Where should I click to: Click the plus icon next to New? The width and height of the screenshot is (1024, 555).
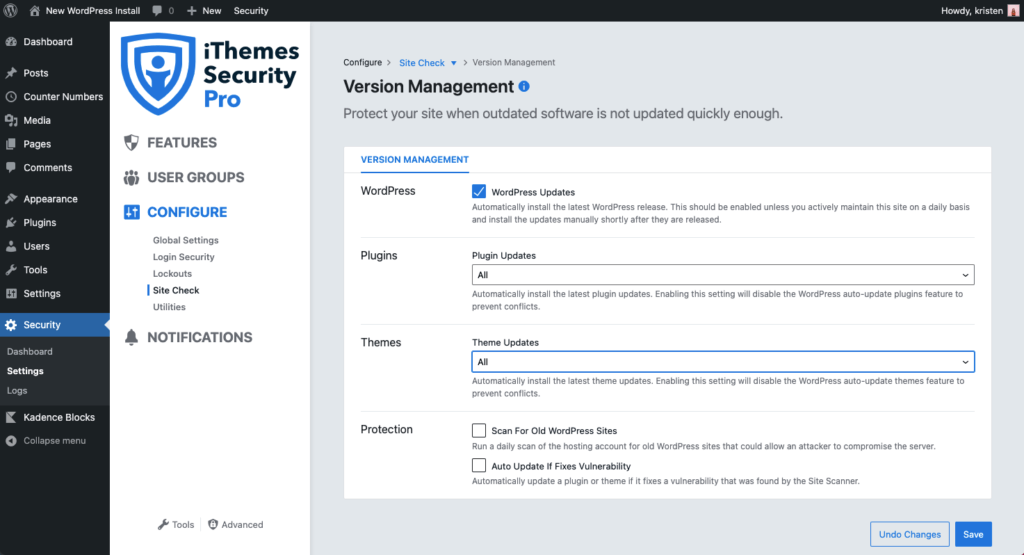coord(191,10)
